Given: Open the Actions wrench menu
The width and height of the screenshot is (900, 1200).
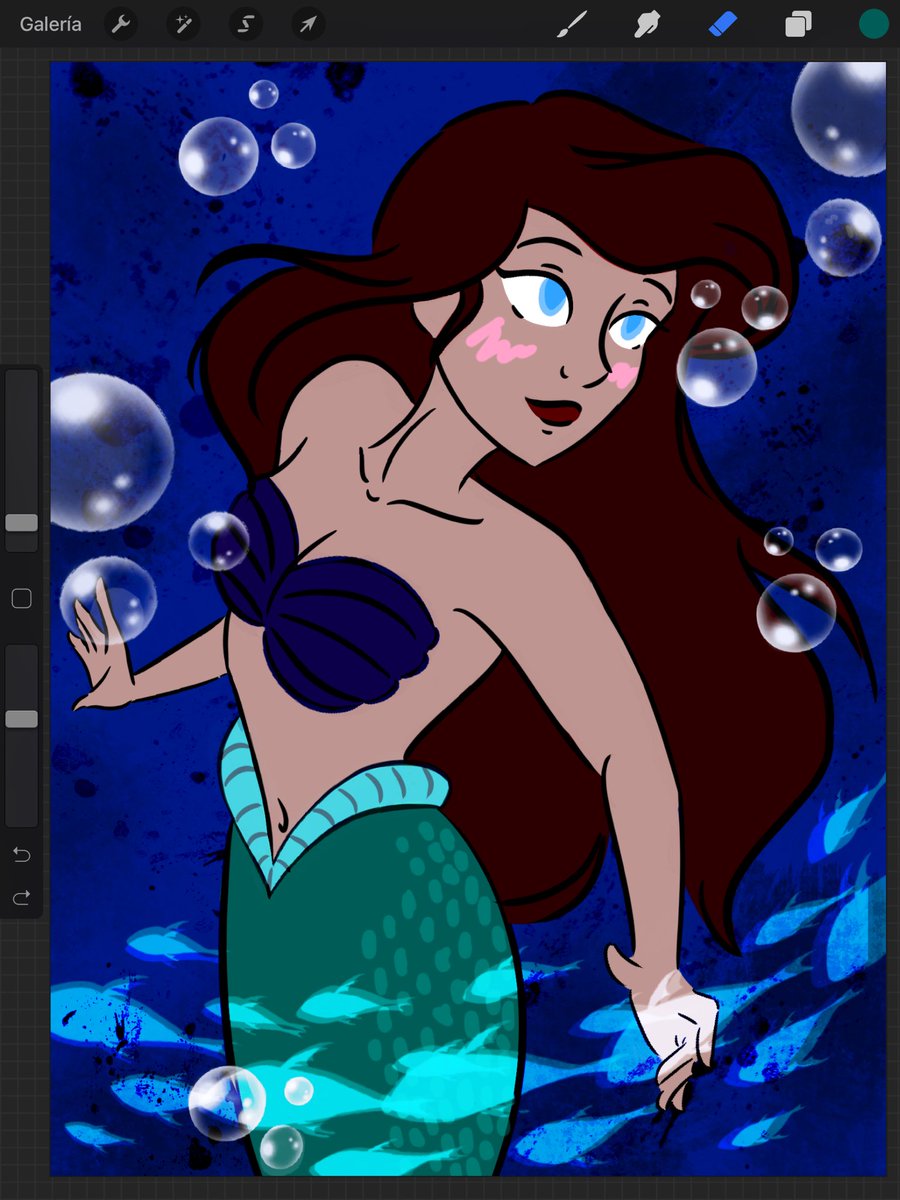Looking at the screenshot, I should (x=121, y=24).
